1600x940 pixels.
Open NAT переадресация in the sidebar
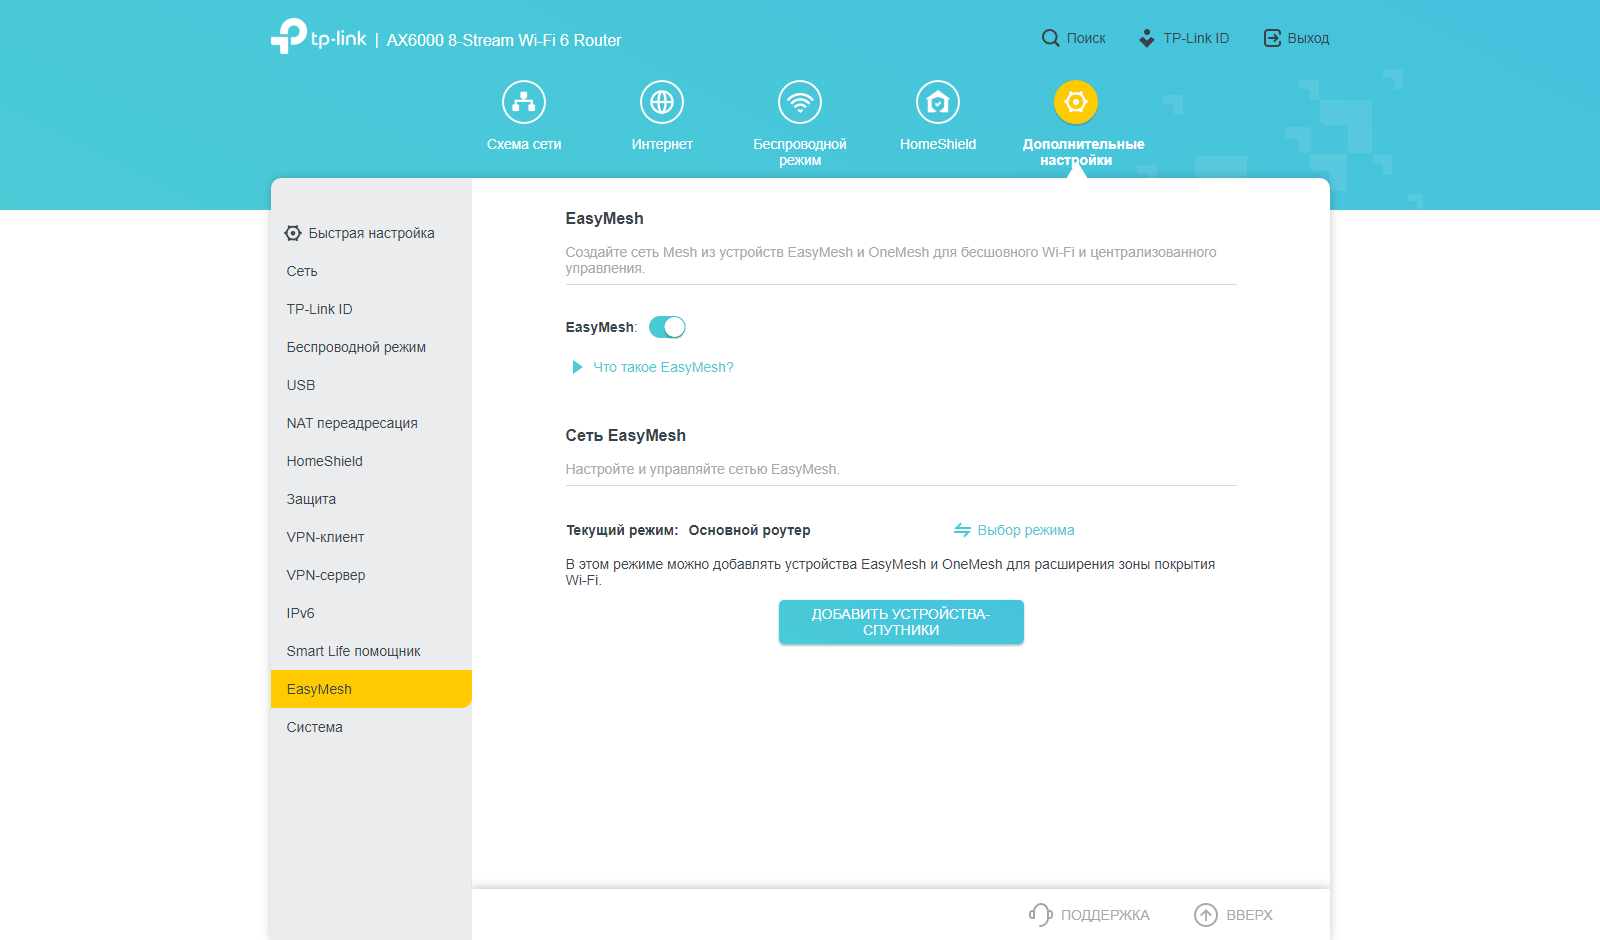tap(371, 423)
